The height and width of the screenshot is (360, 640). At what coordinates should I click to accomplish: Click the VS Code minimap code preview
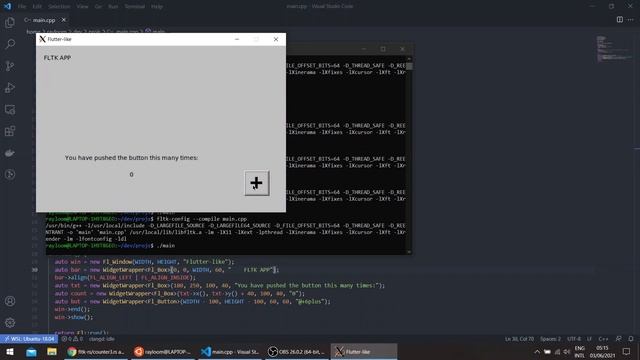614,49
